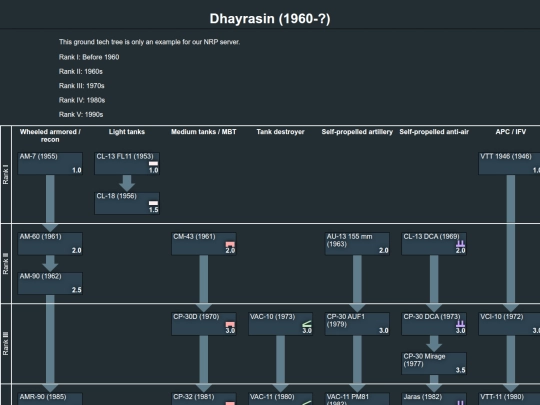Select the VAC-10 (1973) tank destroyer card
The width and height of the screenshot is (540, 405).
click(x=280, y=324)
